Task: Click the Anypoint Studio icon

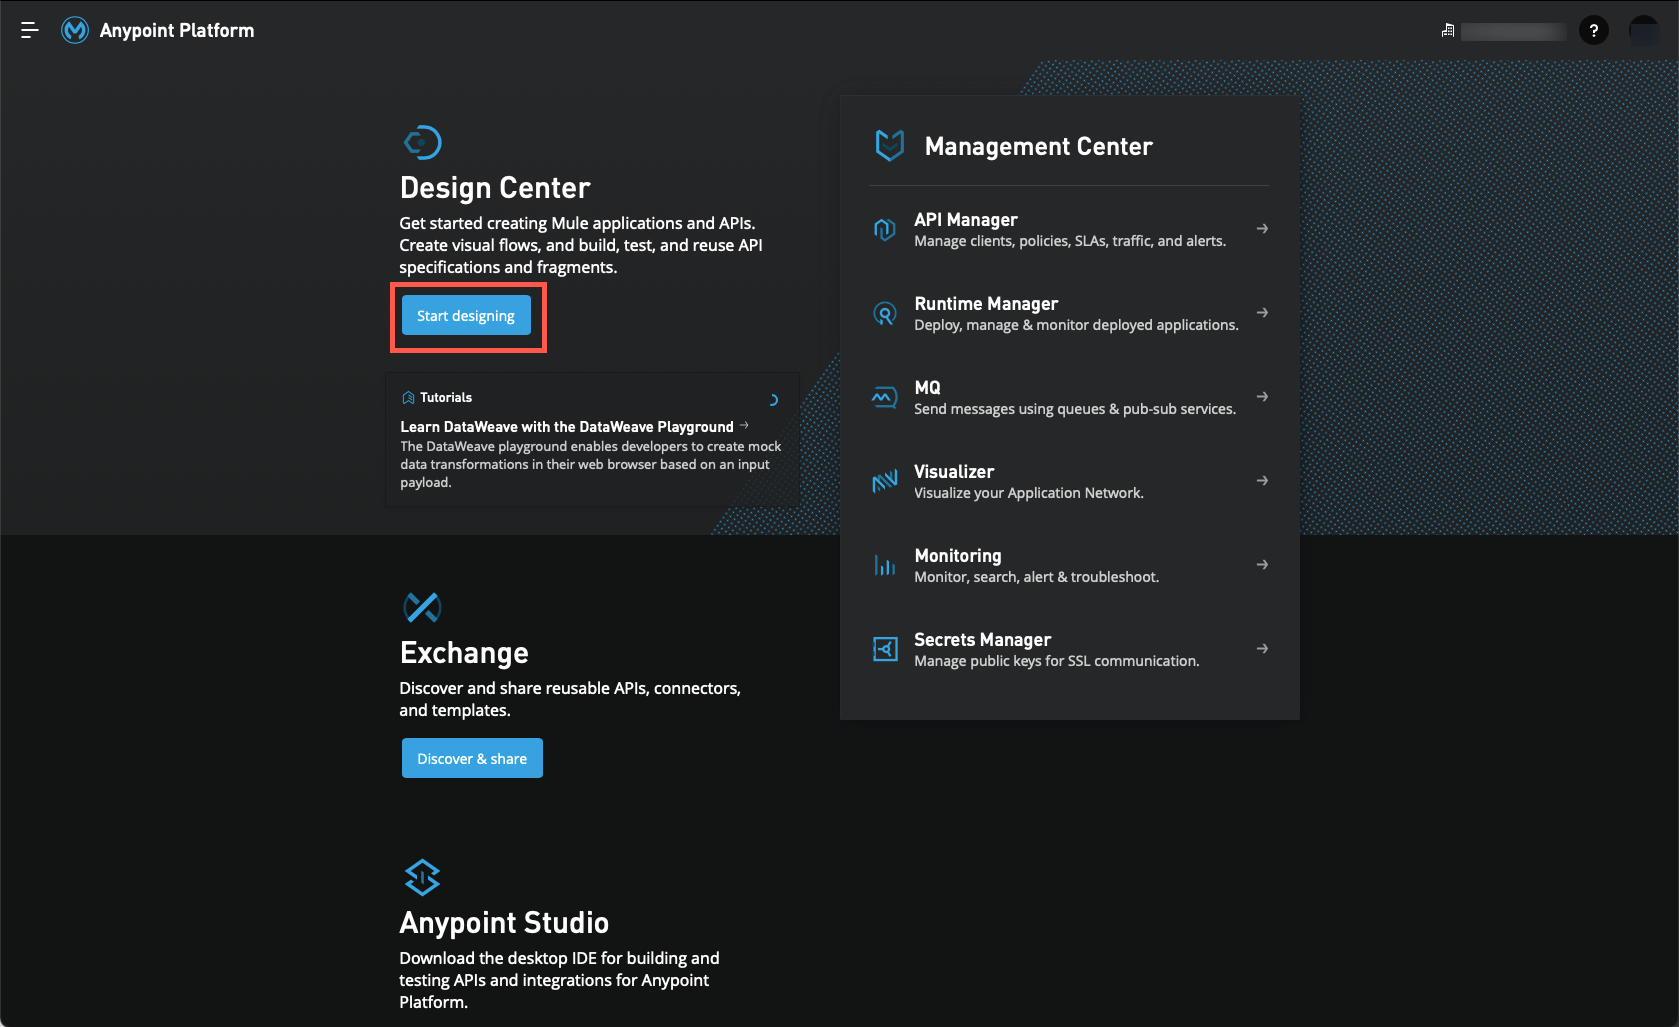Action: 422,877
